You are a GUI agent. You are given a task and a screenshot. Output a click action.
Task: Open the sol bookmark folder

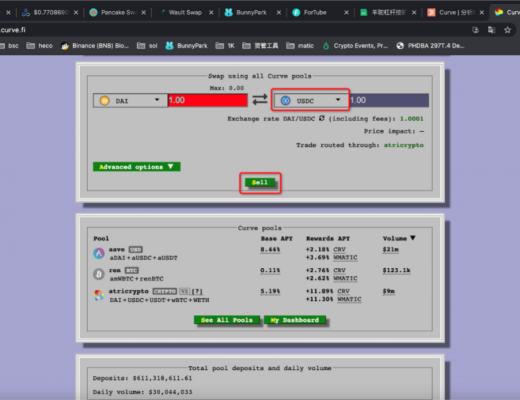(147, 46)
